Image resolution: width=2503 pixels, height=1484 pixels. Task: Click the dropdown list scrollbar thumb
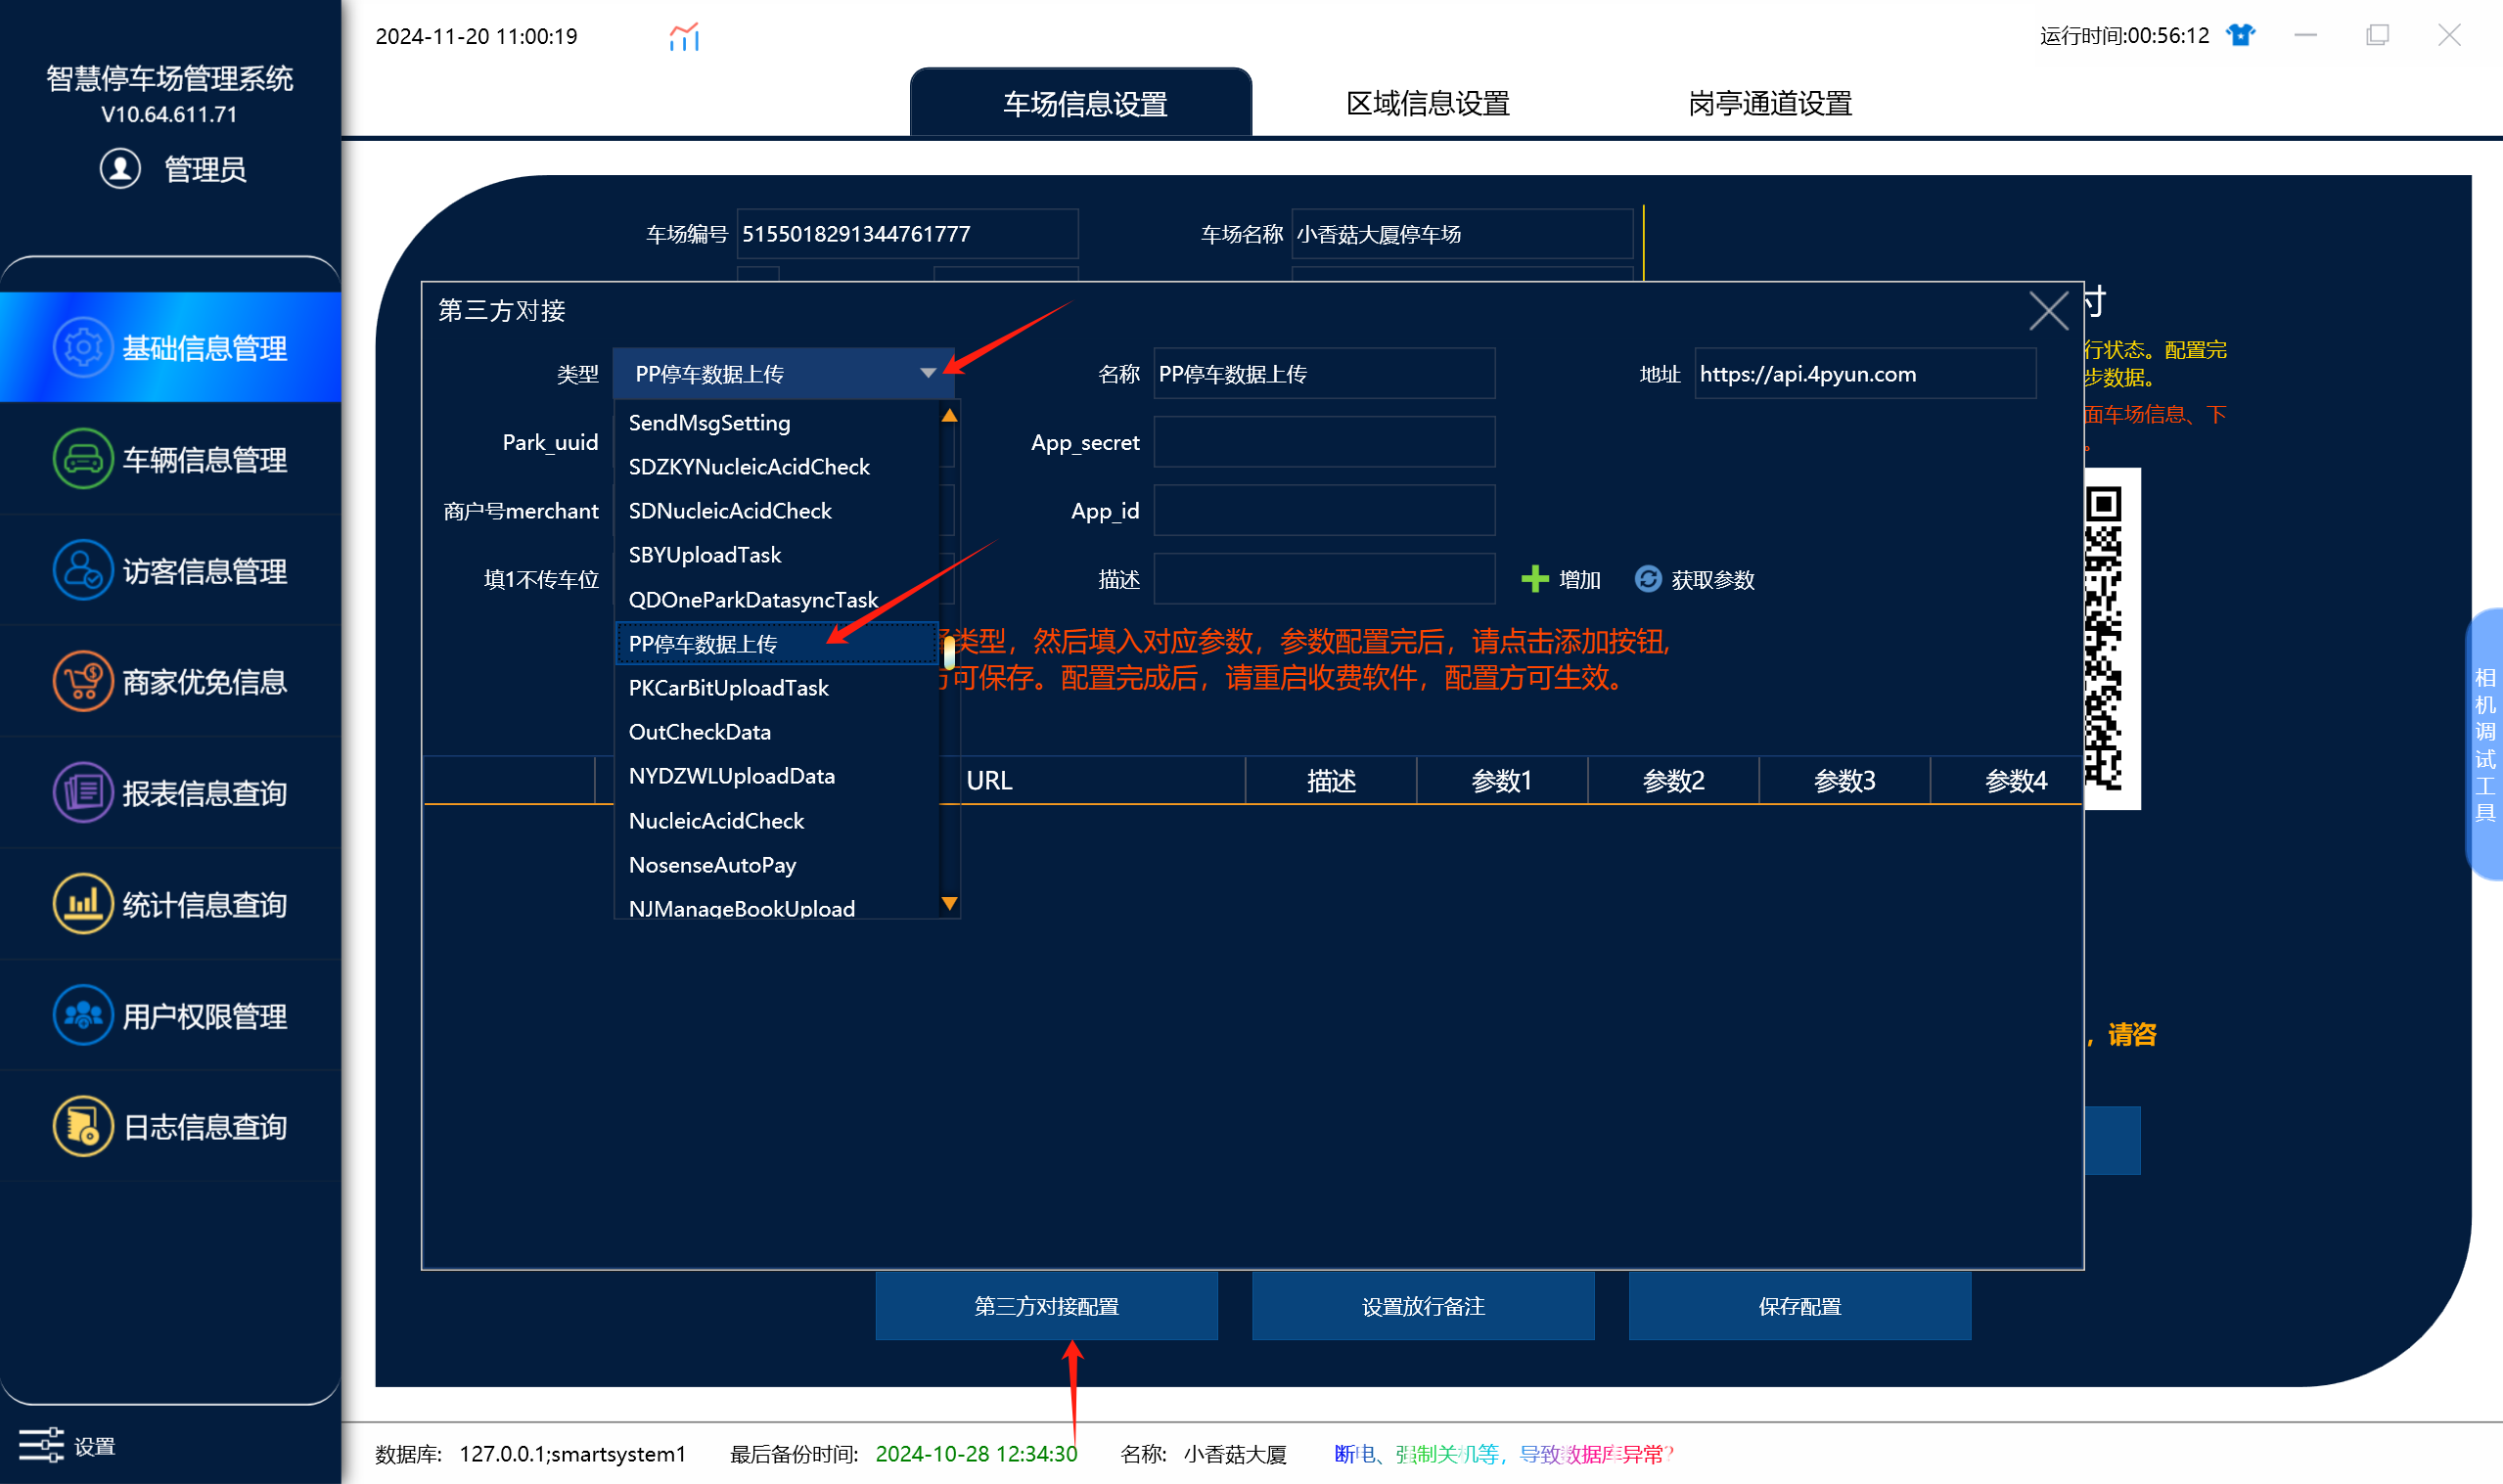coord(950,652)
